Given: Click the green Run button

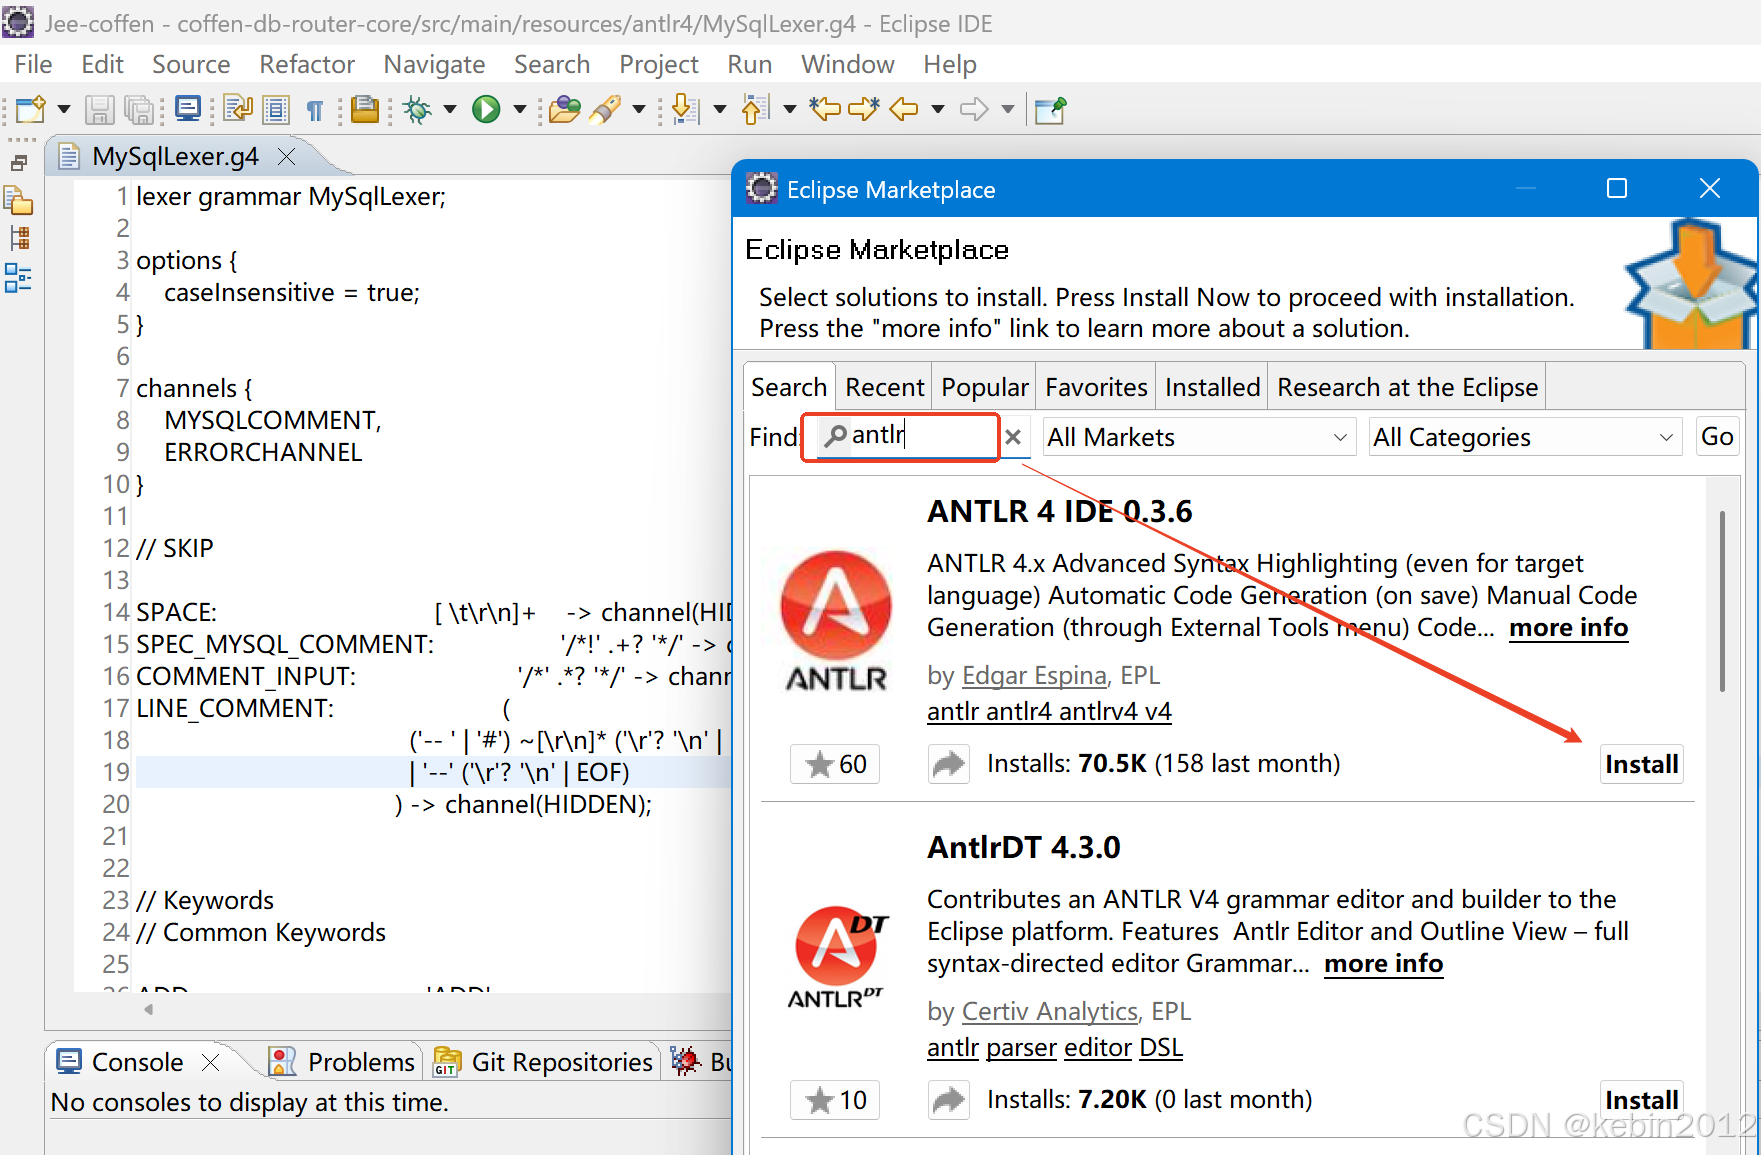Looking at the screenshot, I should click(x=486, y=108).
